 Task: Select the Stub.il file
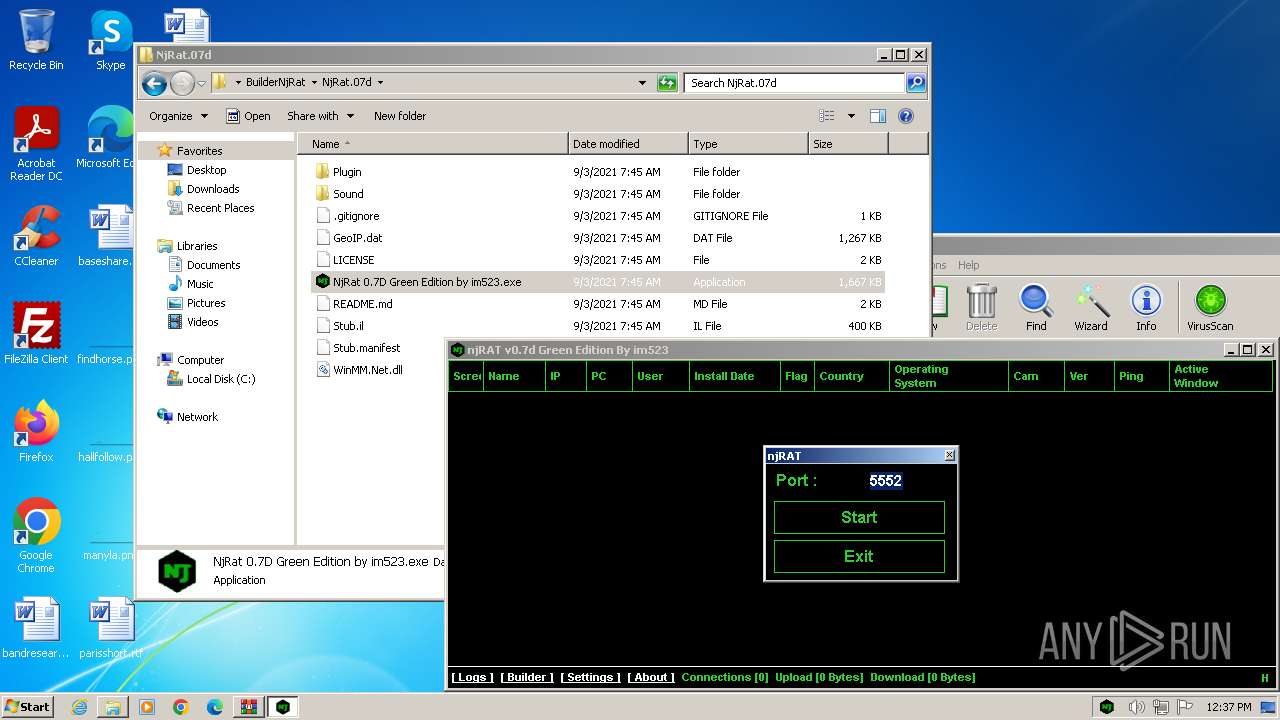click(348, 326)
